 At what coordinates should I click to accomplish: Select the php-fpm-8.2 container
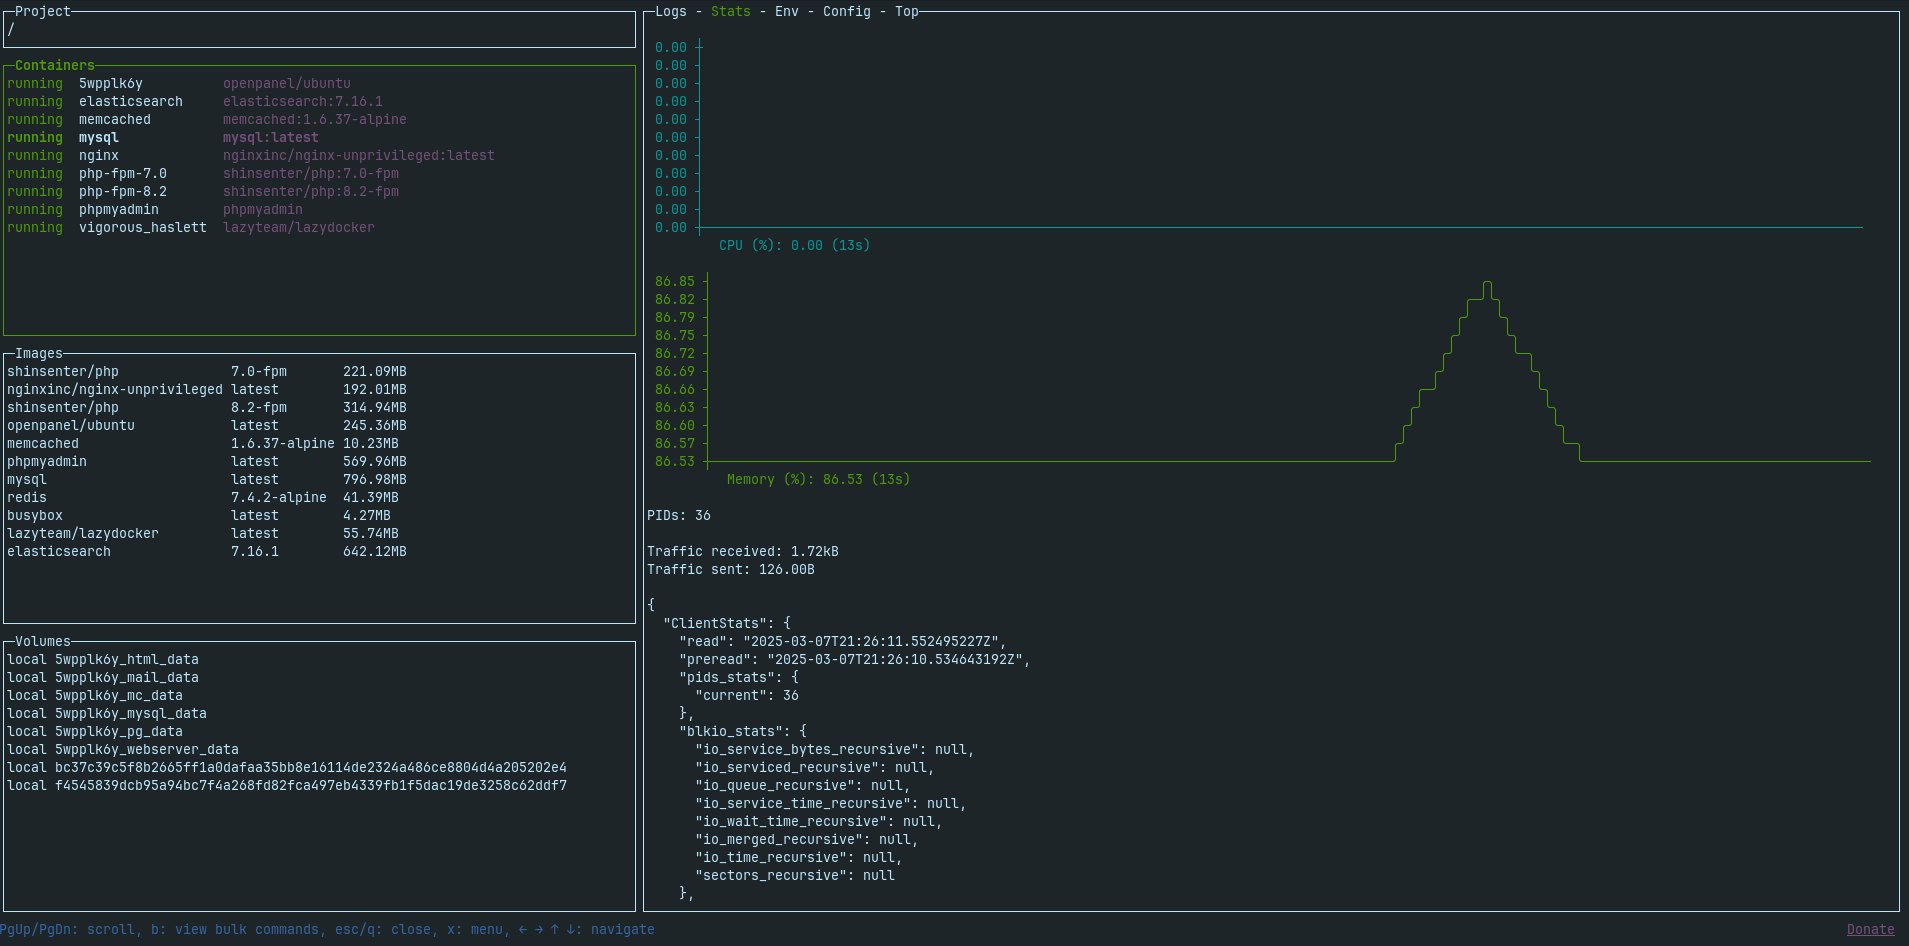pyautogui.click(x=319, y=191)
